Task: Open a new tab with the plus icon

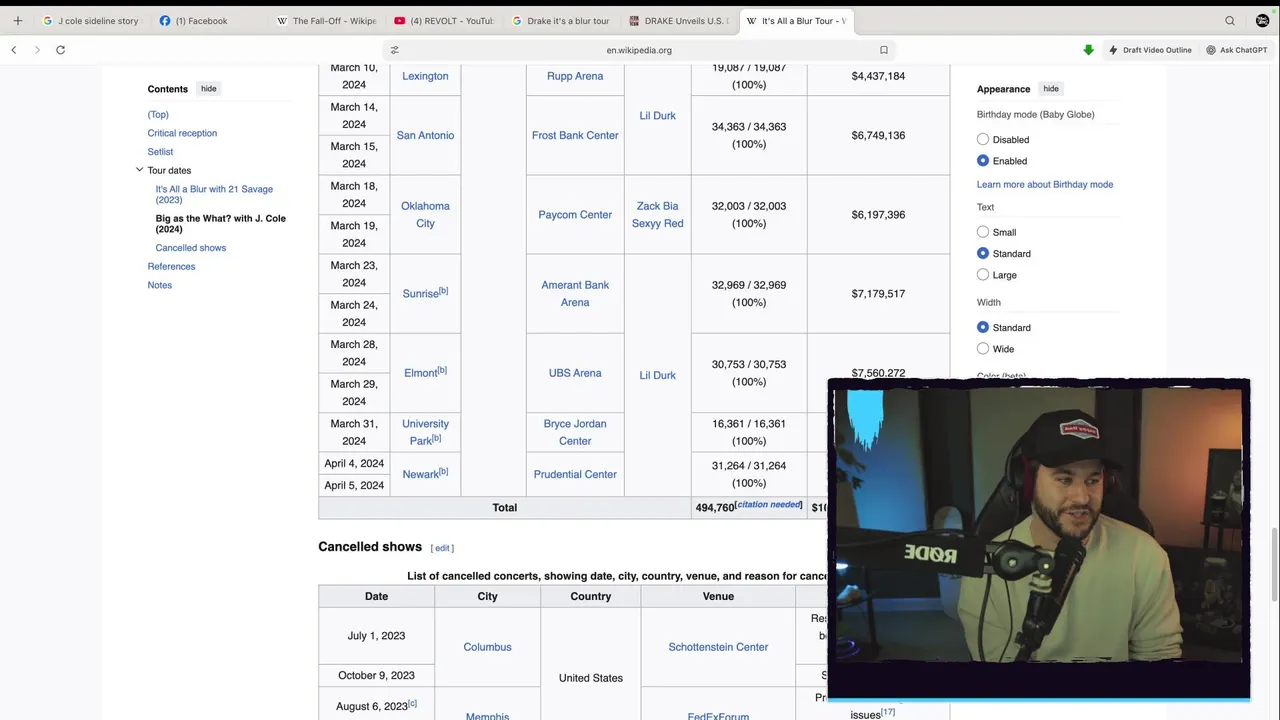Action: (x=17, y=20)
